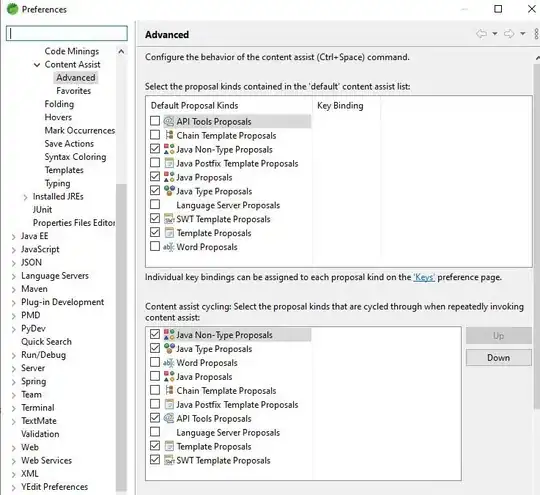Collapse the Content Assist tree node
The image size is (540, 495).
point(37,64)
